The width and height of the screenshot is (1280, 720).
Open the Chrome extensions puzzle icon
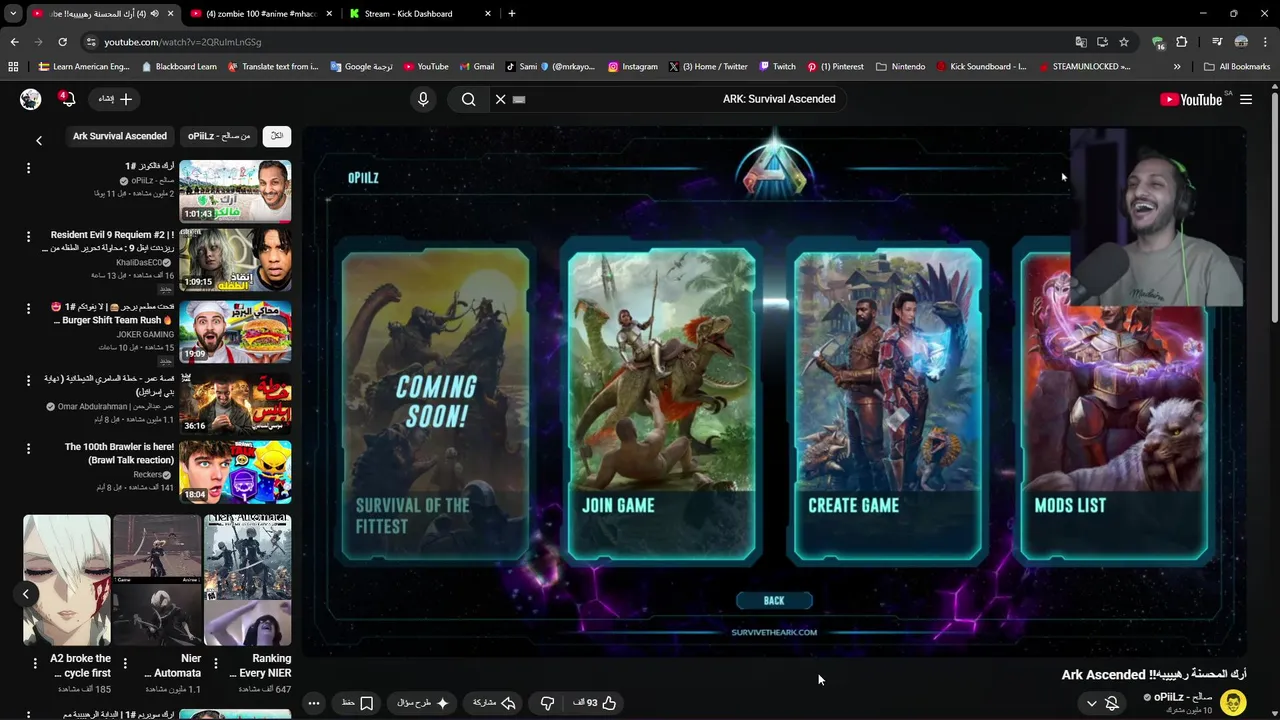pyautogui.click(x=1181, y=42)
